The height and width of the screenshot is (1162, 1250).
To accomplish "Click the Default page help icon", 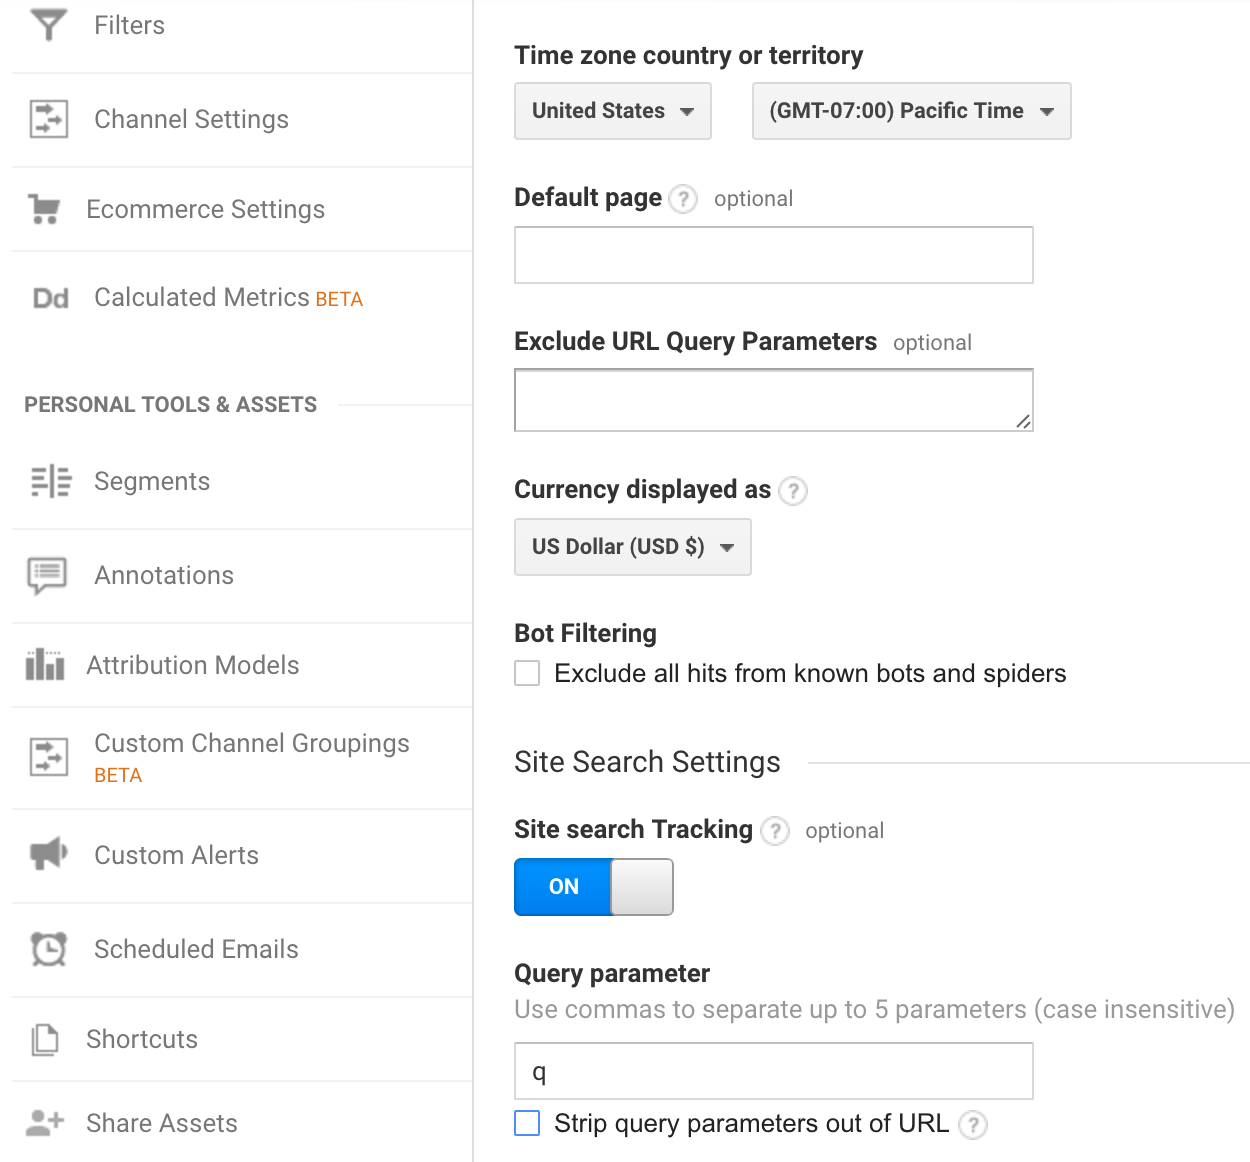I will coord(682,199).
